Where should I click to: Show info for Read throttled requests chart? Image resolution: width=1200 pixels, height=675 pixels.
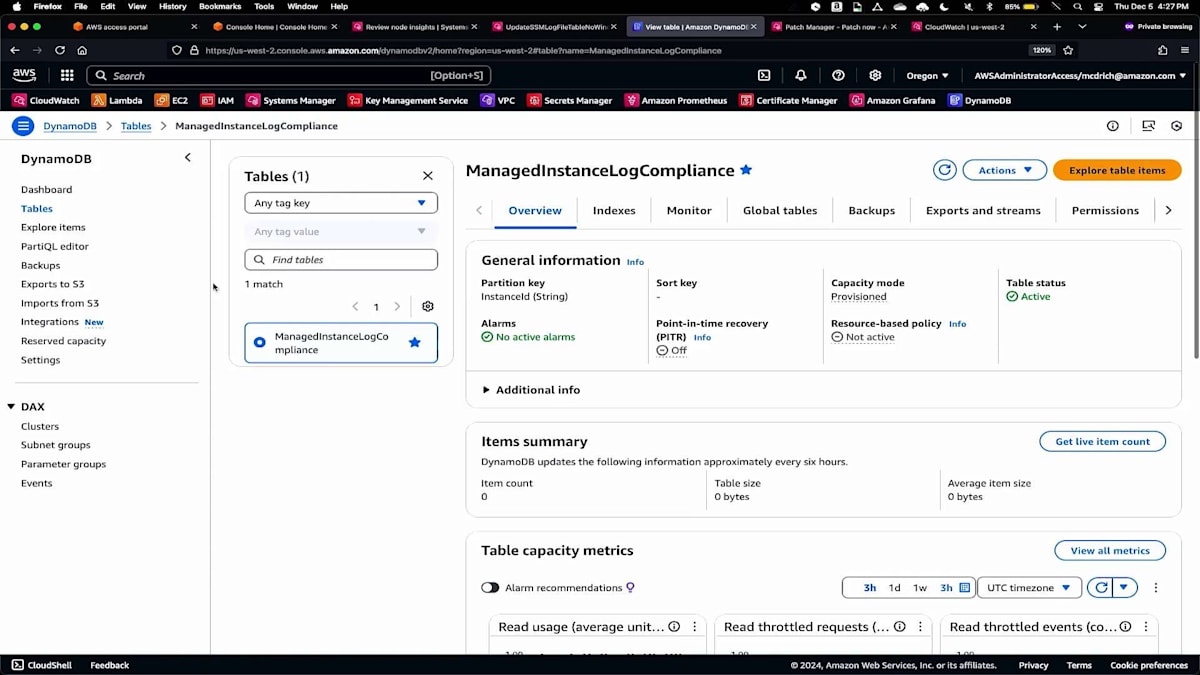[x=899, y=627]
